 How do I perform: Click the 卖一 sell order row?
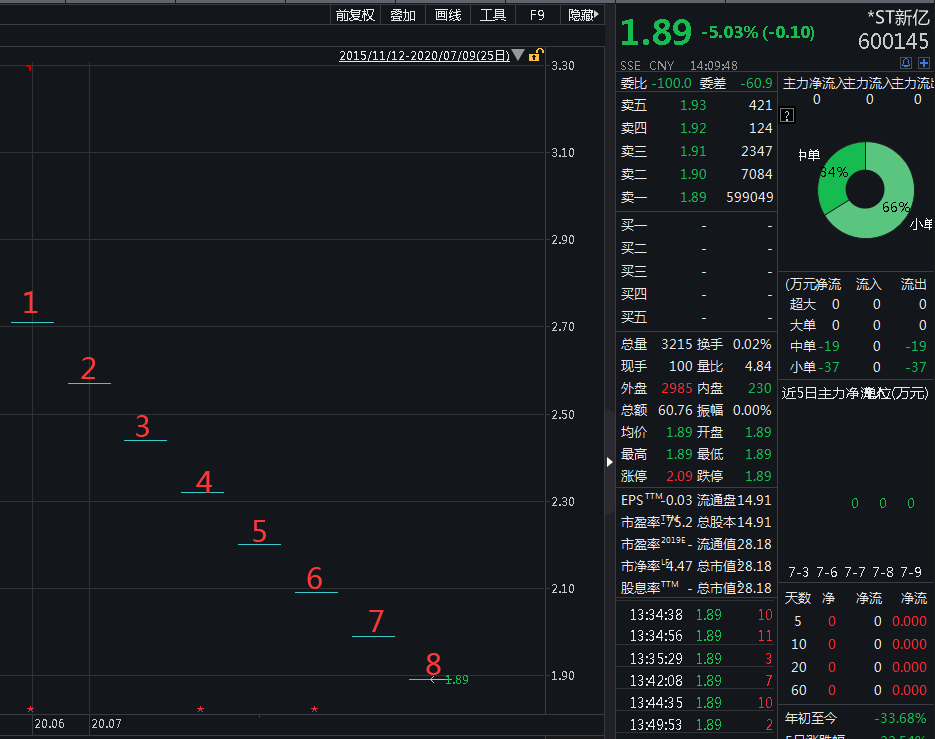click(x=696, y=198)
